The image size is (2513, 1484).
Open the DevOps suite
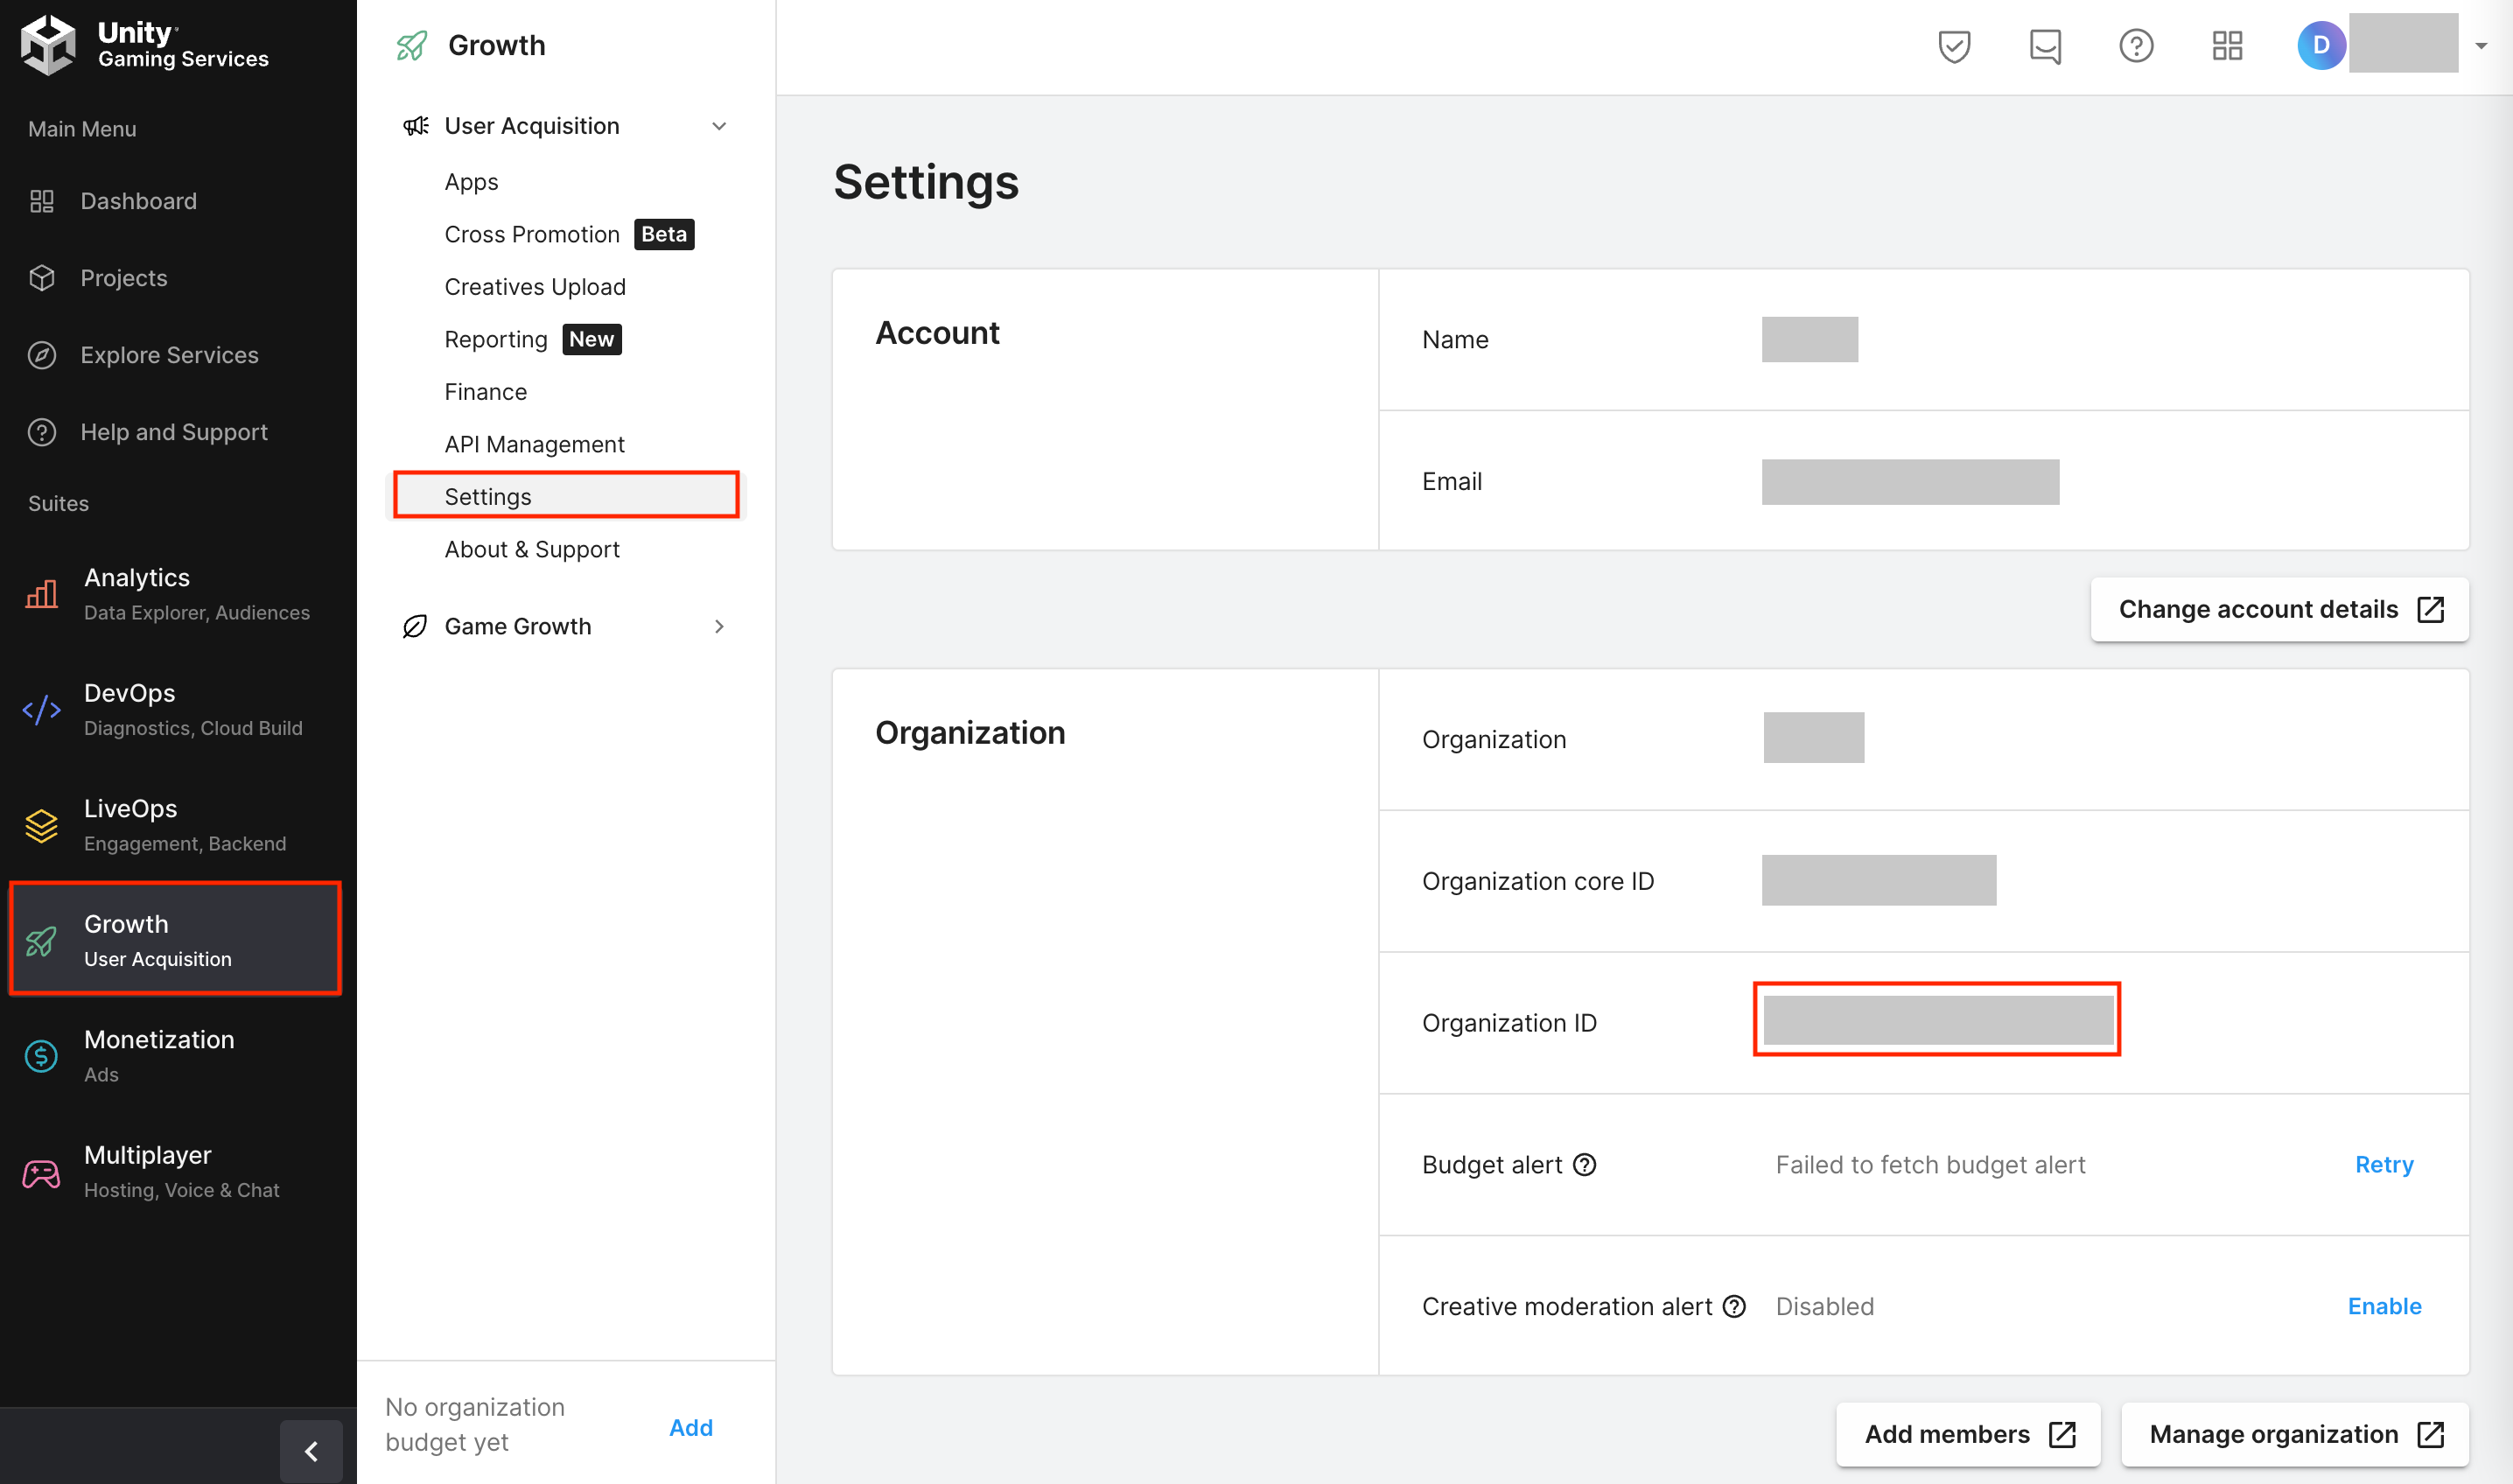178,709
